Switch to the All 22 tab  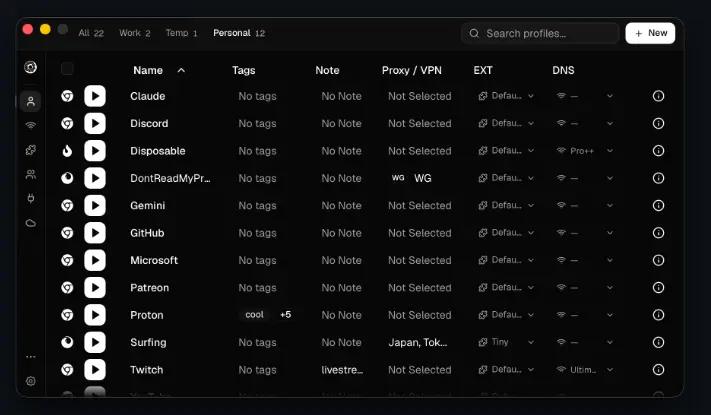(91, 33)
